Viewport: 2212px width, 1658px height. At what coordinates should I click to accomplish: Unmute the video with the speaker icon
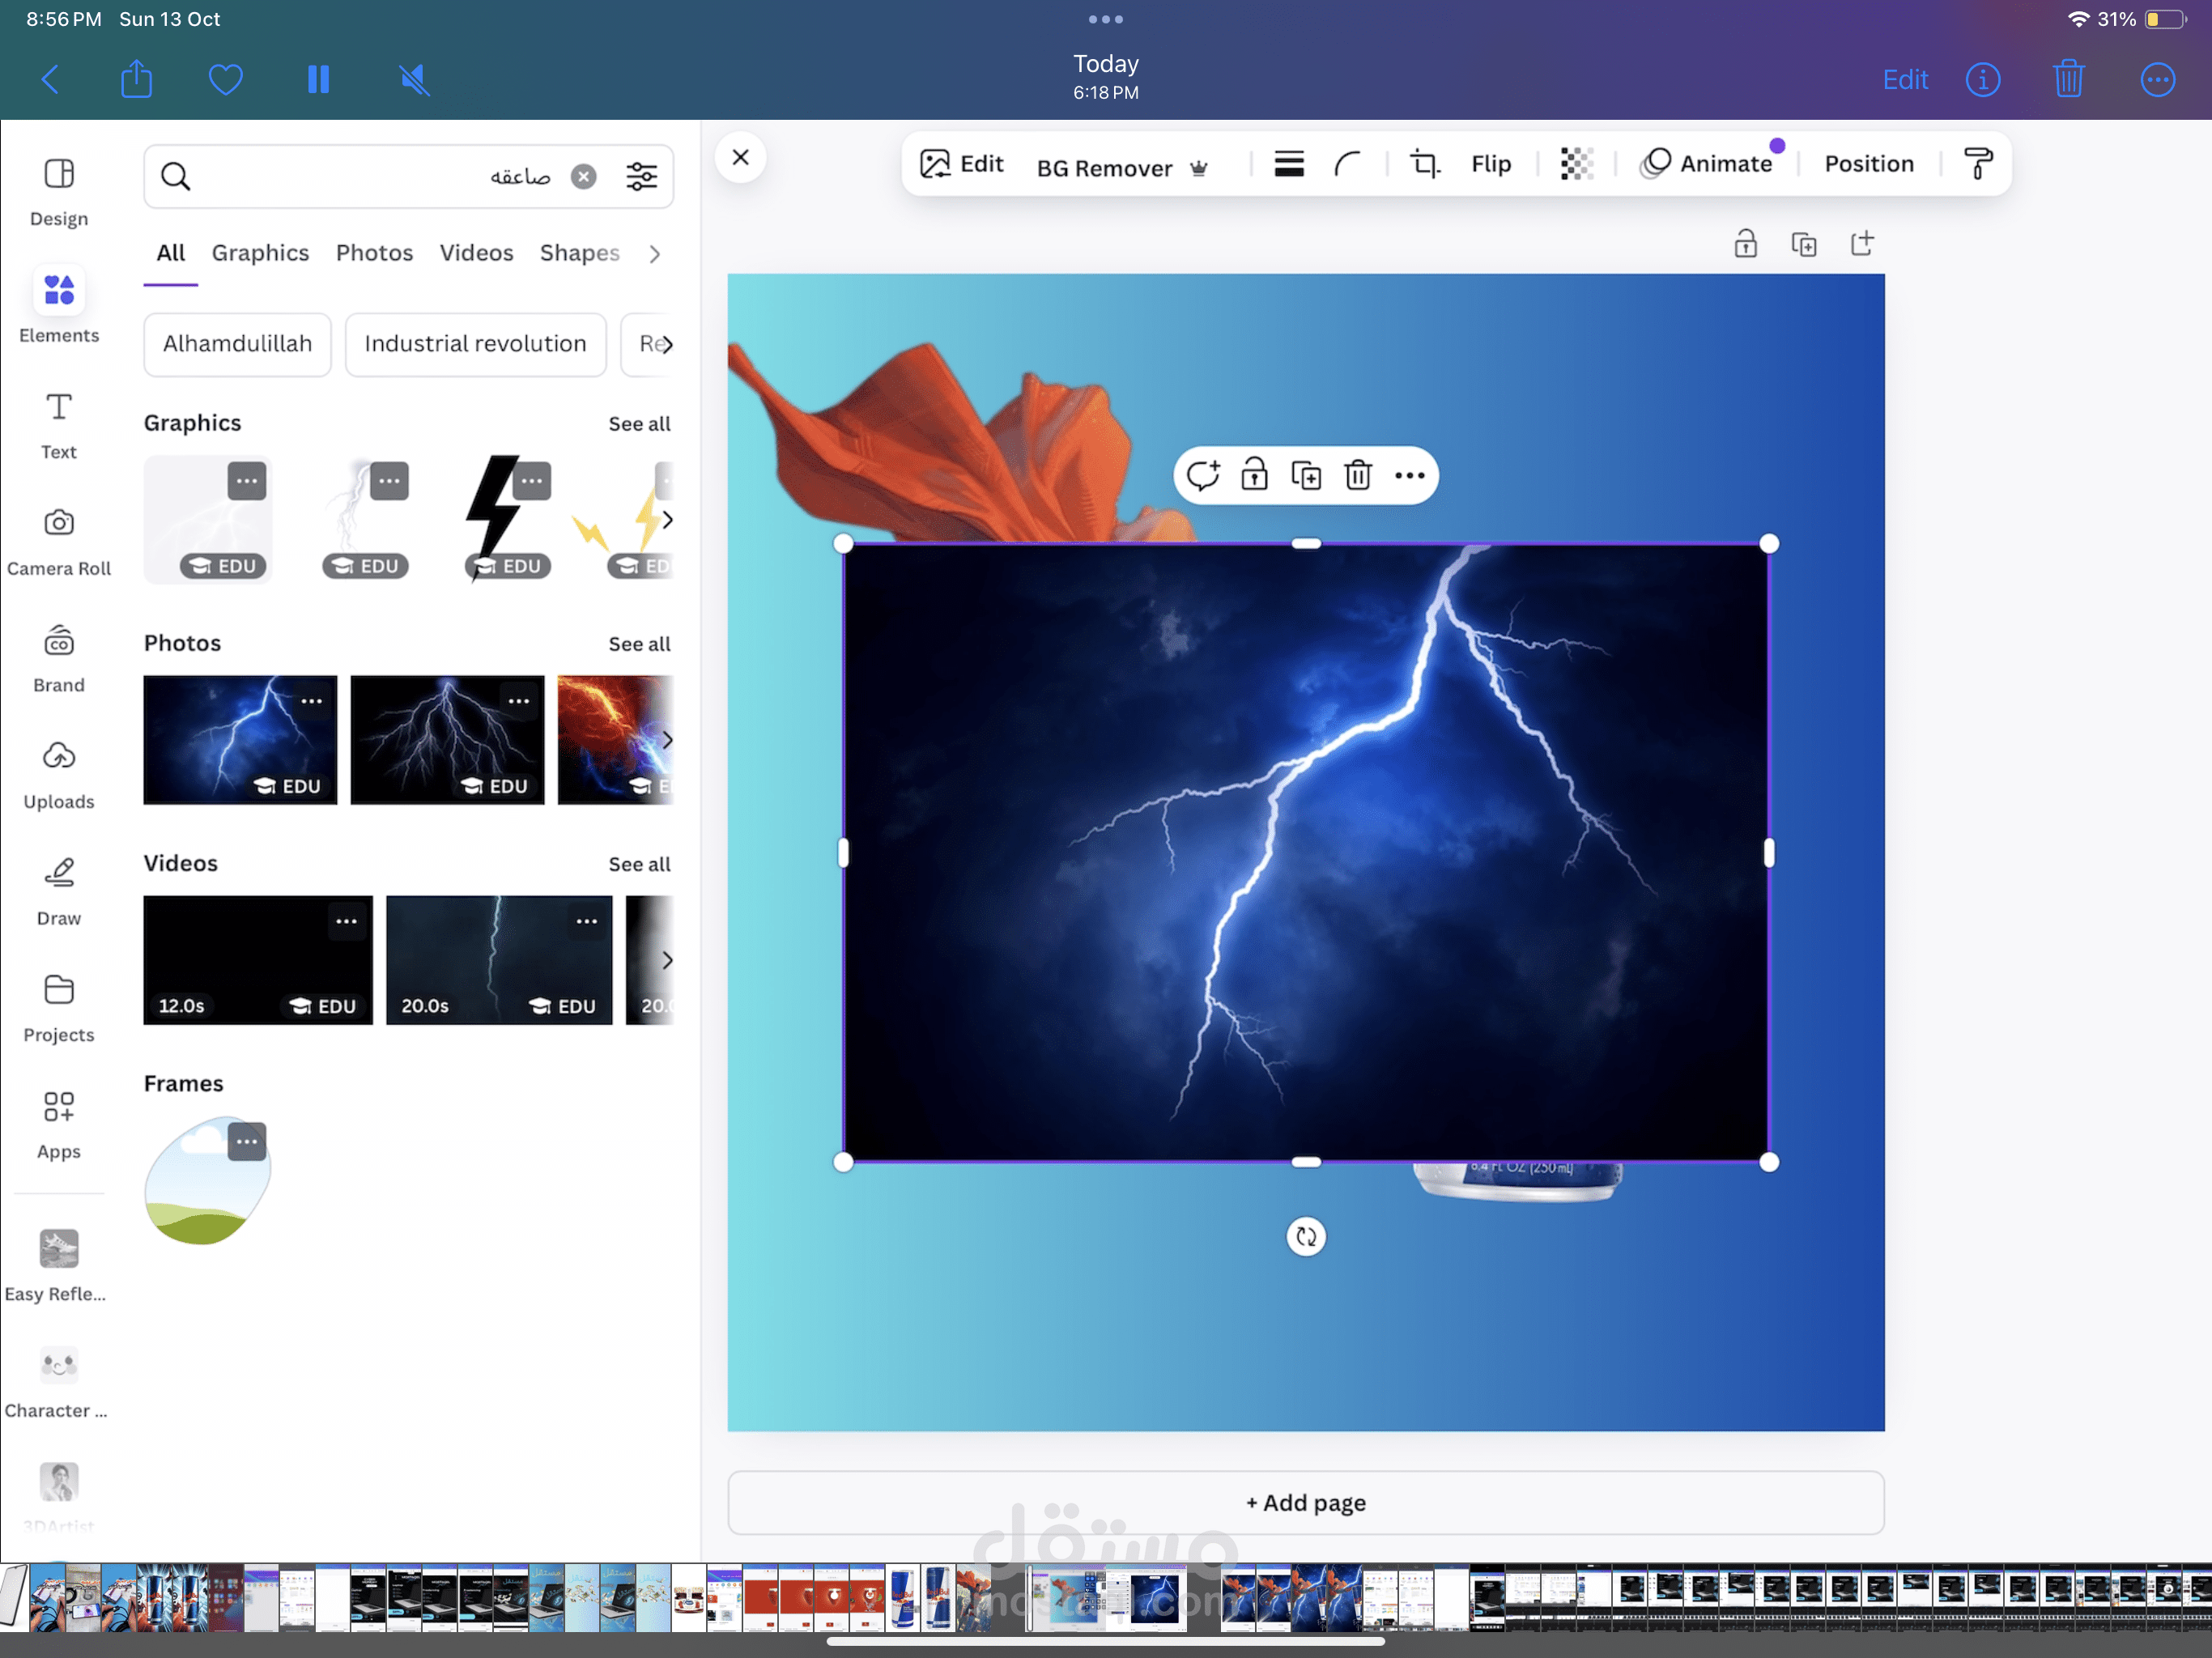[x=414, y=80]
